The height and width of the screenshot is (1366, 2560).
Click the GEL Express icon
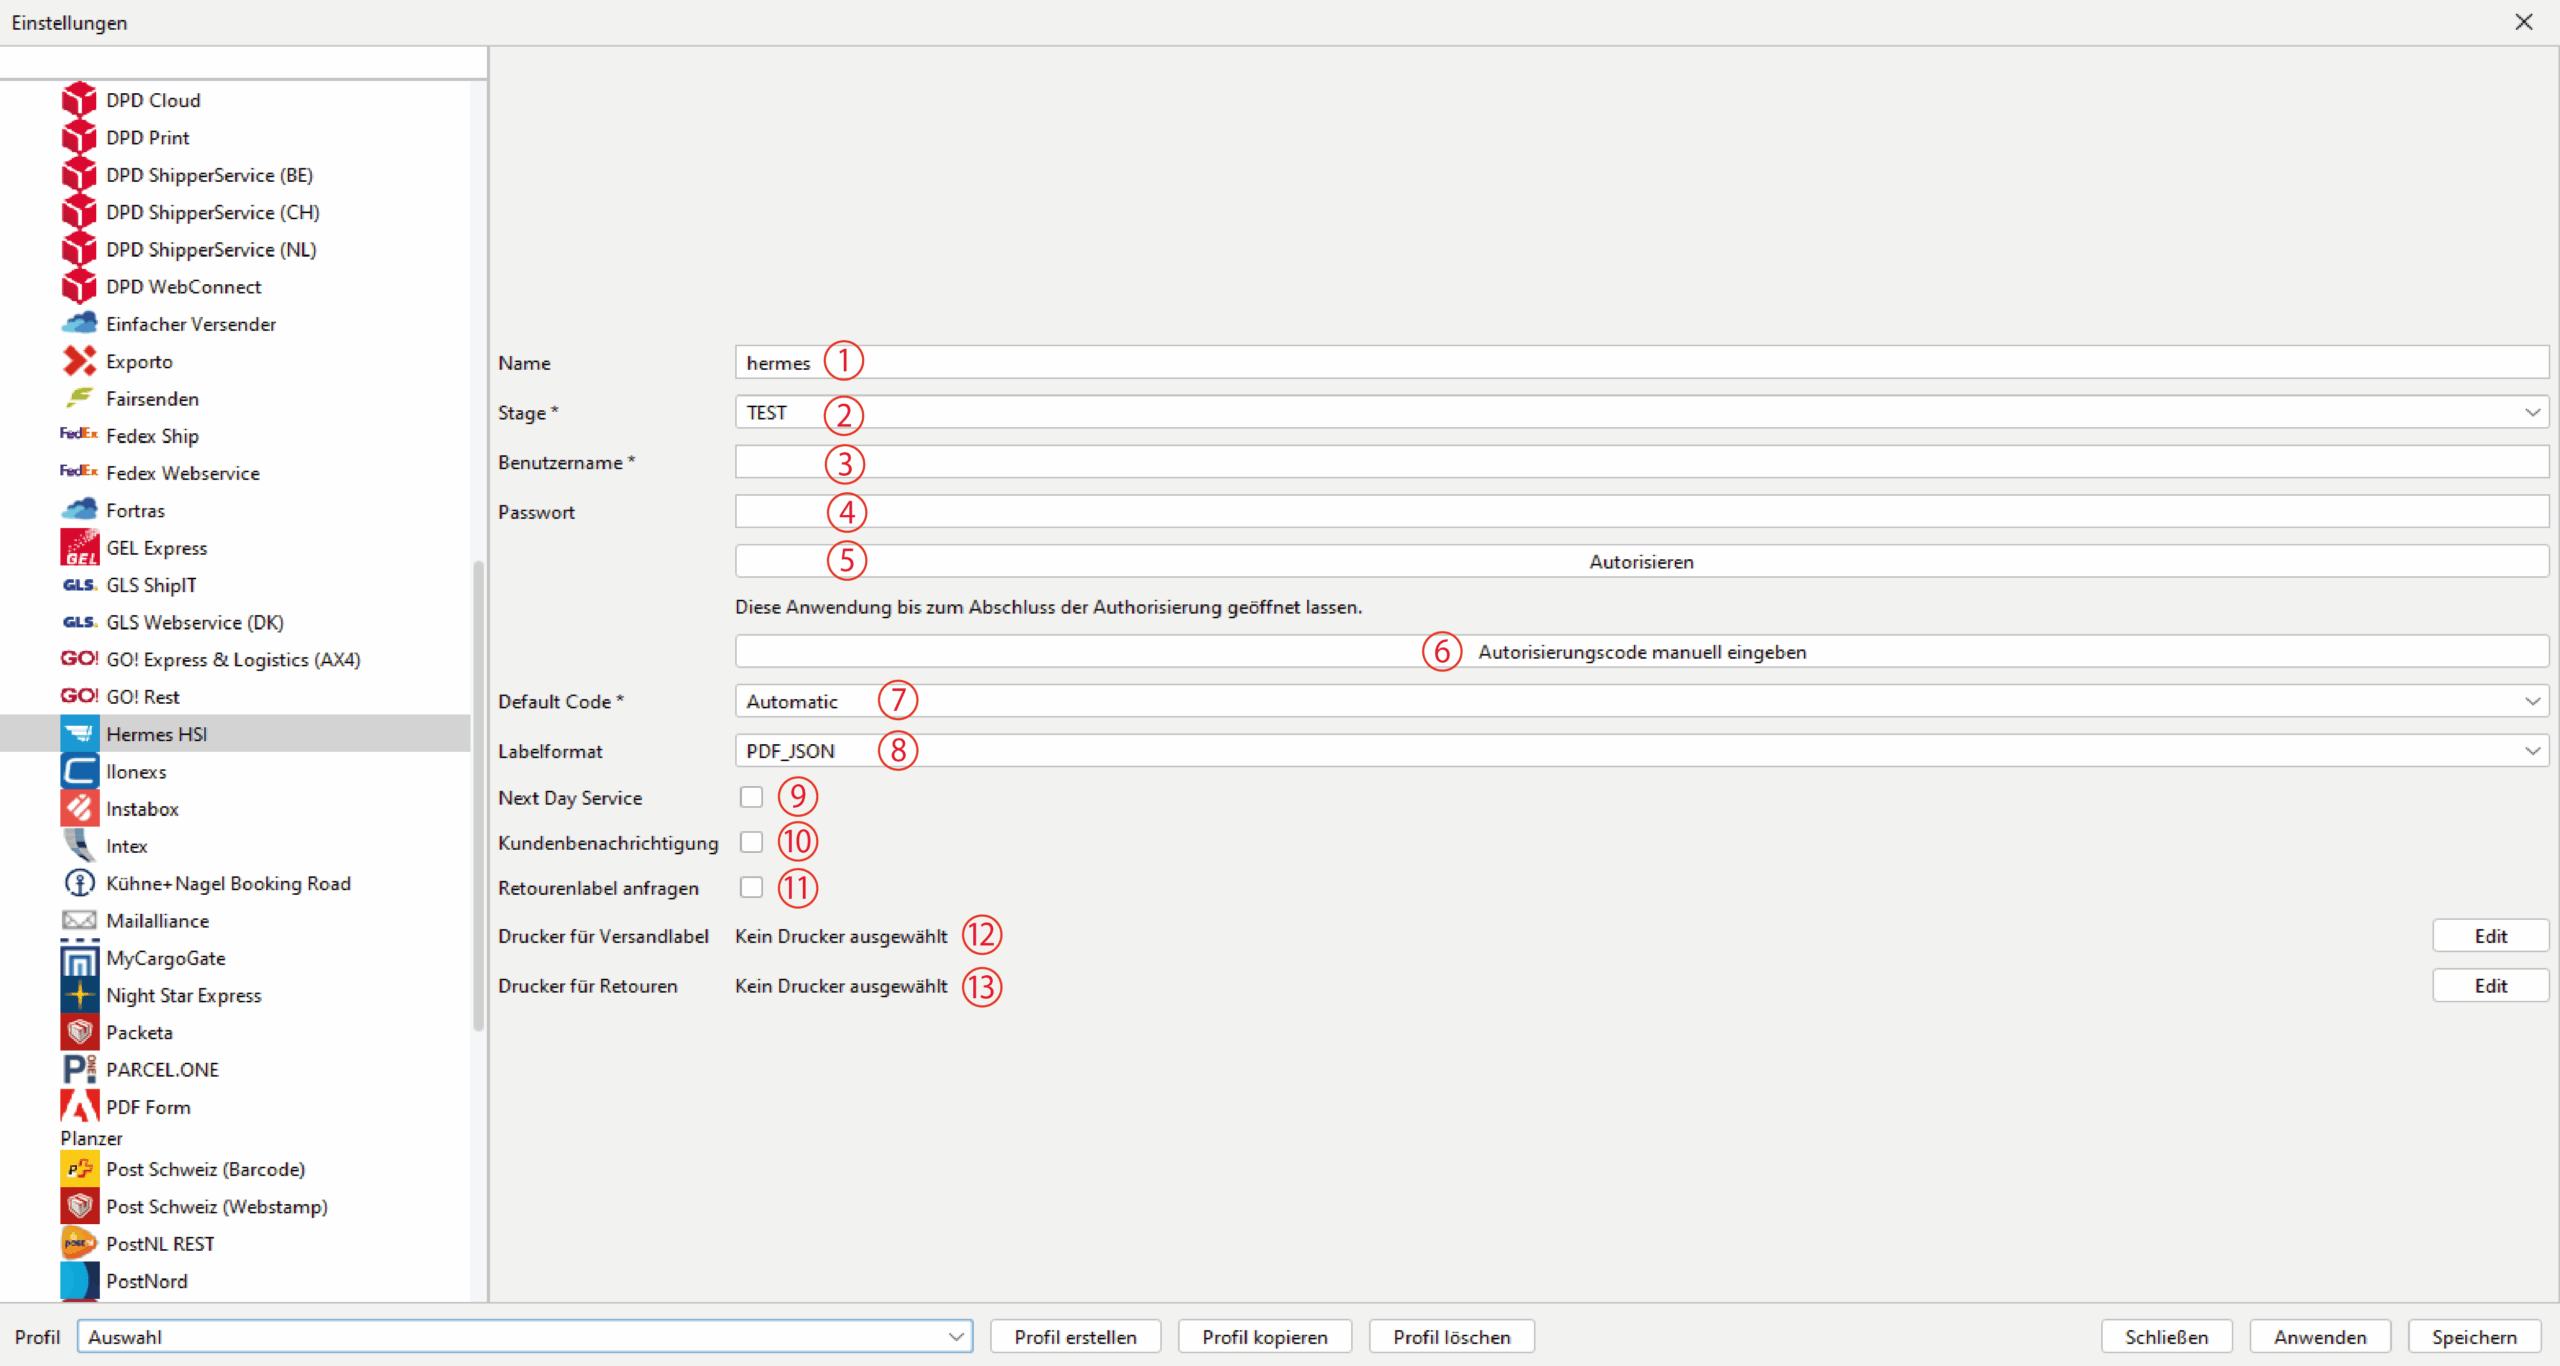(79, 548)
